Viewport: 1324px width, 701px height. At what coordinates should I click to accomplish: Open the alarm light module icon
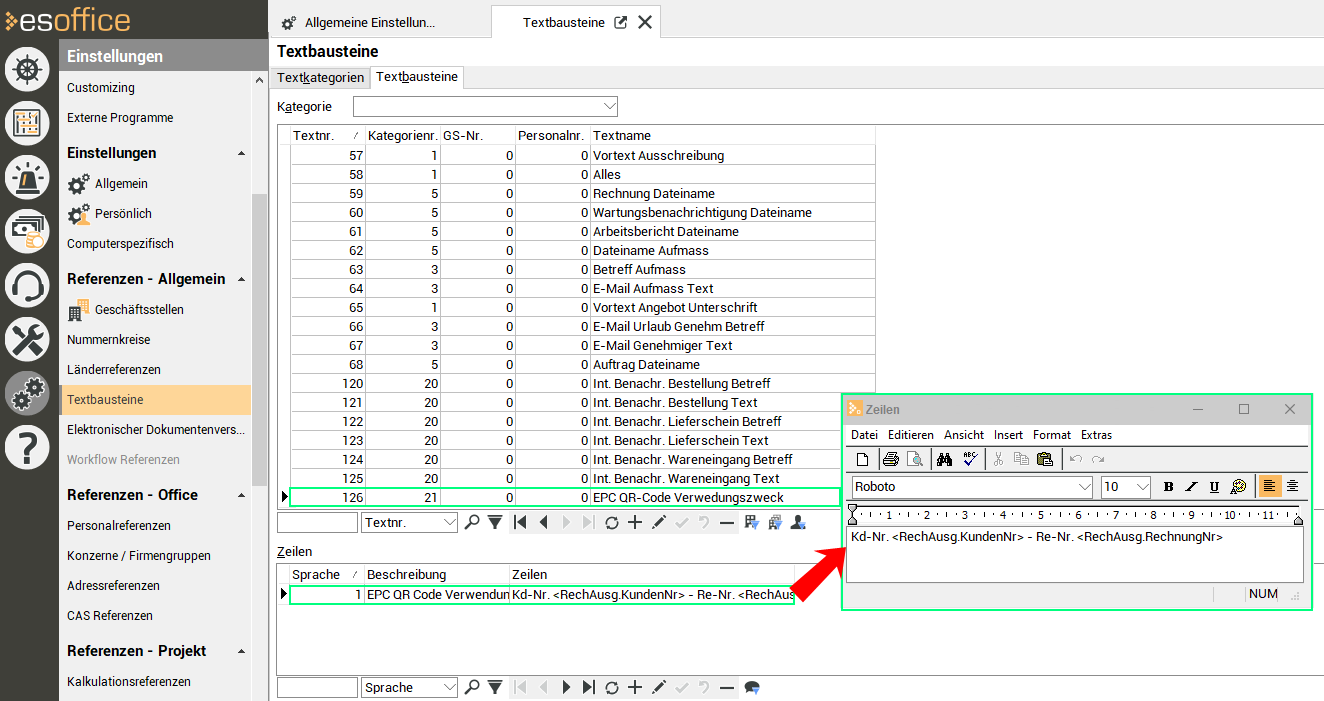pyautogui.click(x=27, y=177)
